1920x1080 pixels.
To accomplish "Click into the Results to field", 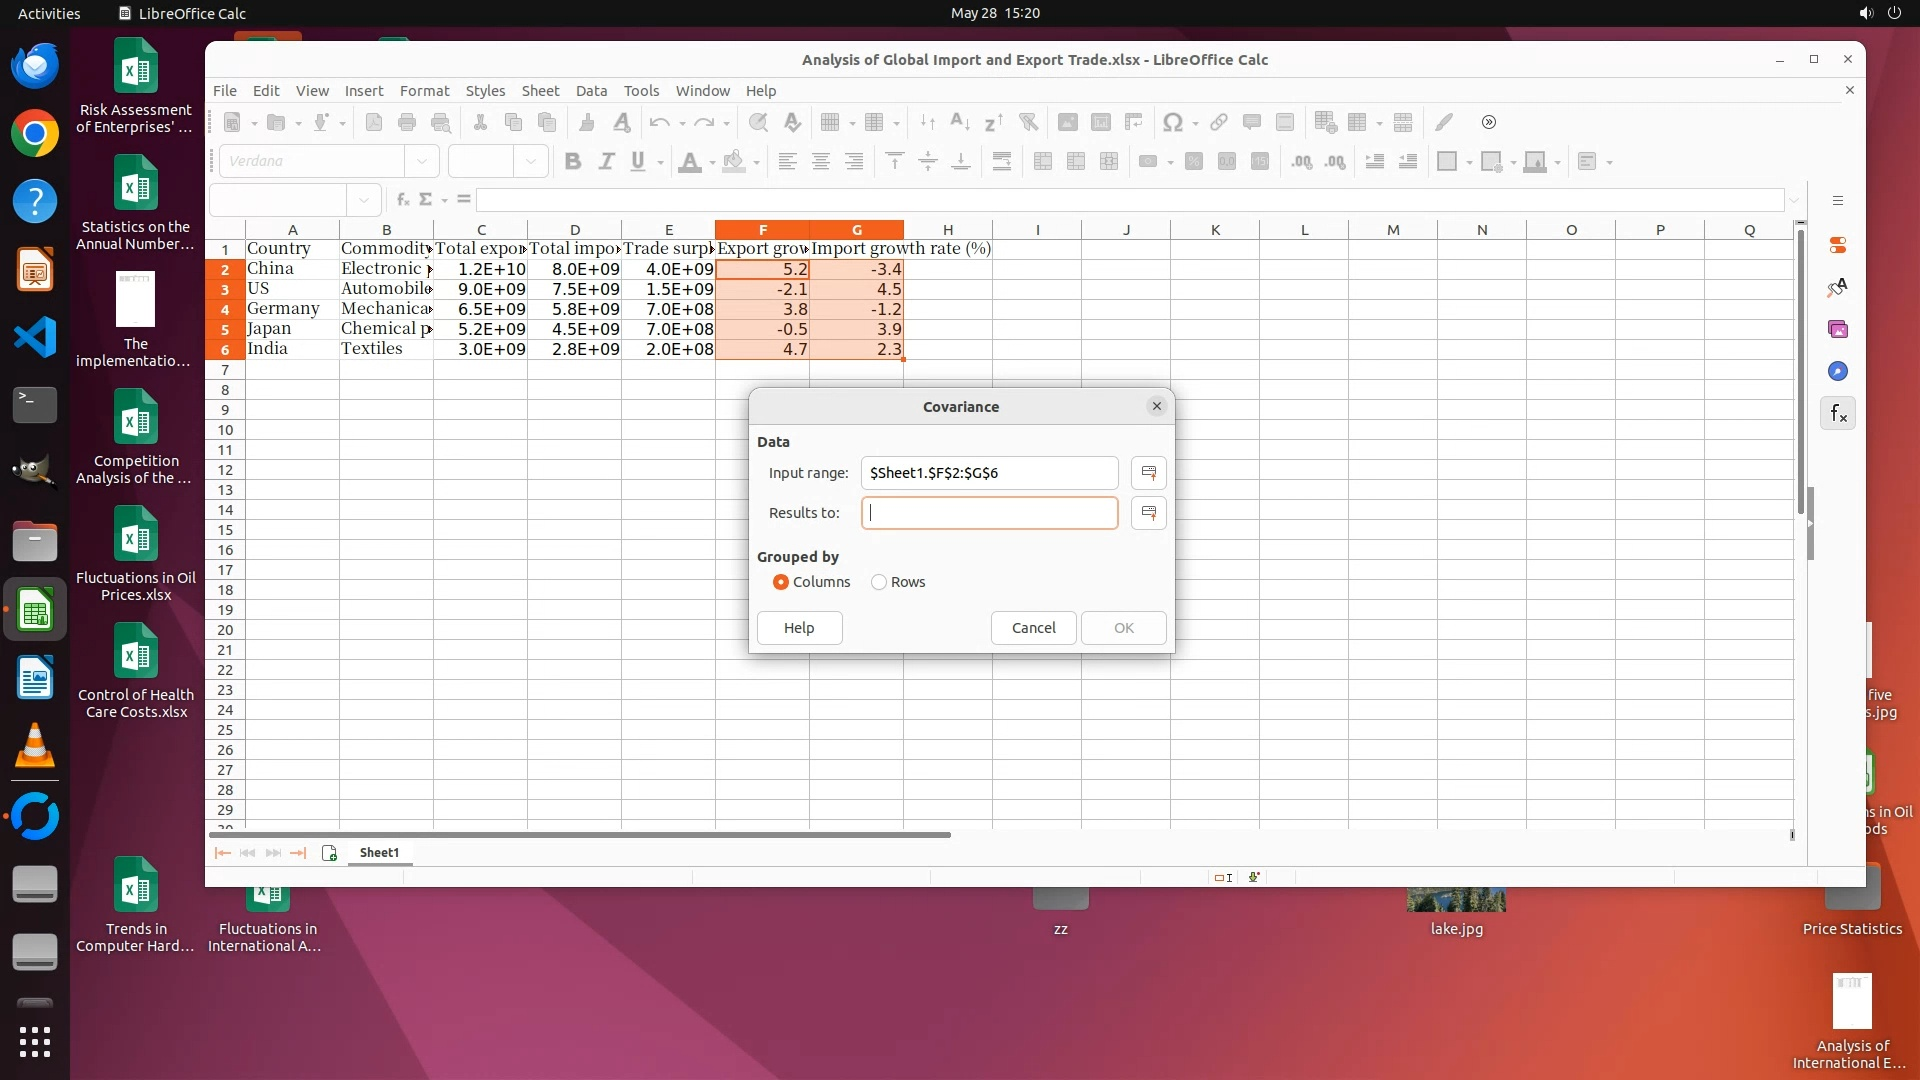I will 989,513.
